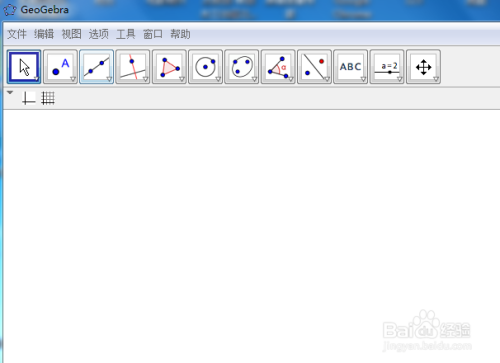Select Reflect Object about Line tool

tap(314, 67)
